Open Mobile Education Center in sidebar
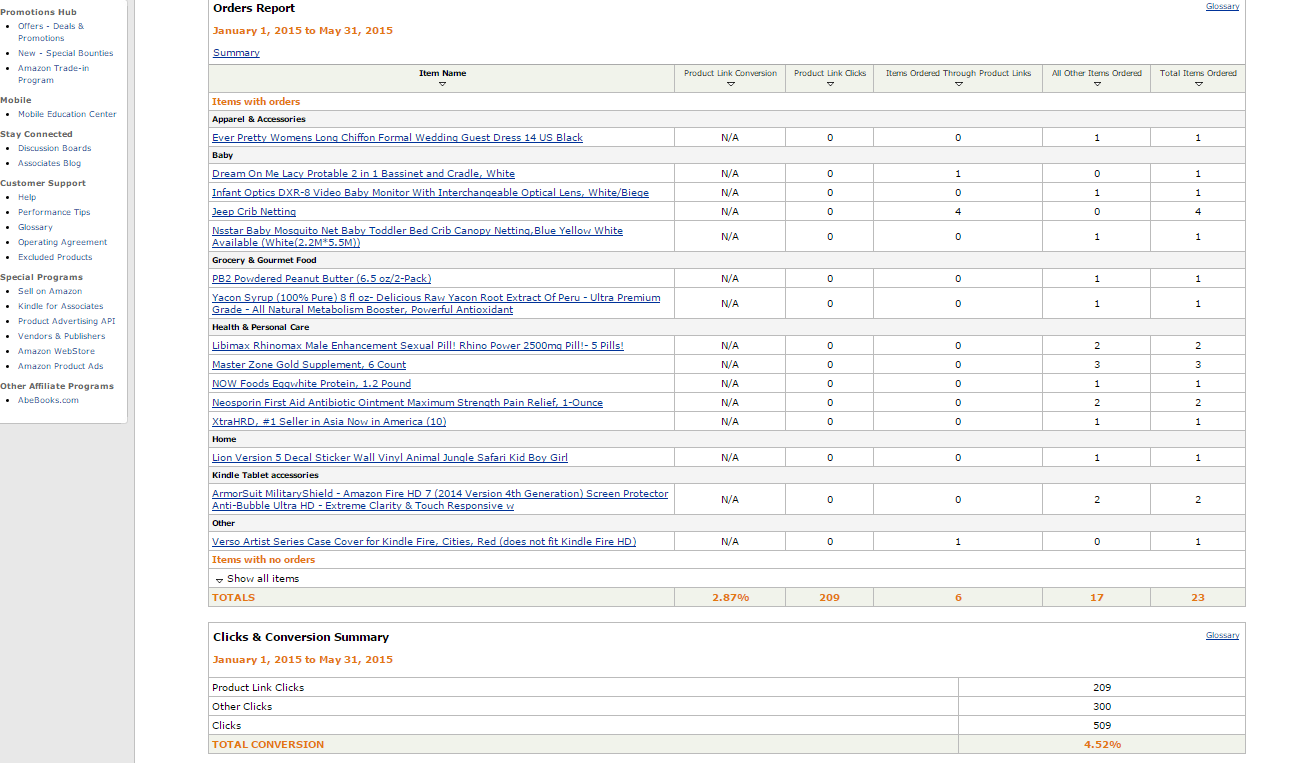The image size is (1315, 763). [67, 115]
